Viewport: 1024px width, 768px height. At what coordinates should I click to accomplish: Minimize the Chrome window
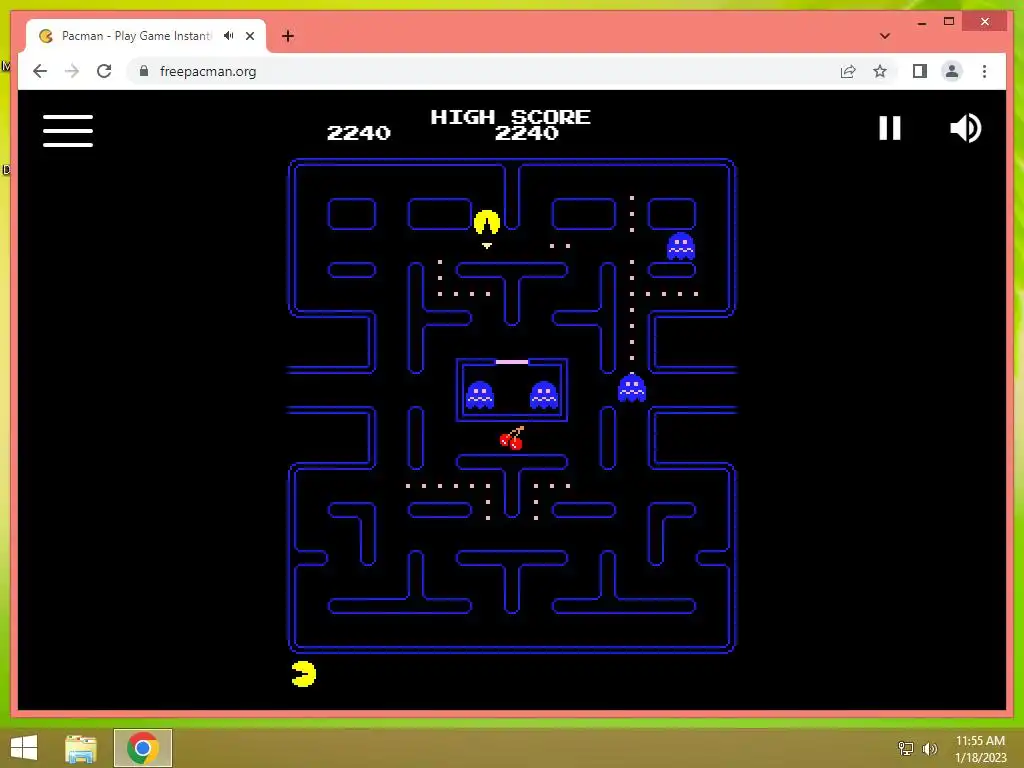pyautogui.click(x=922, y=22)
